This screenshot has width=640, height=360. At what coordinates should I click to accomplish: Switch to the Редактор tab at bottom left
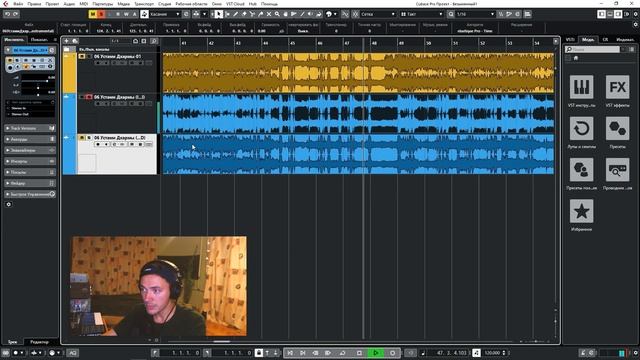click(40, 342)
